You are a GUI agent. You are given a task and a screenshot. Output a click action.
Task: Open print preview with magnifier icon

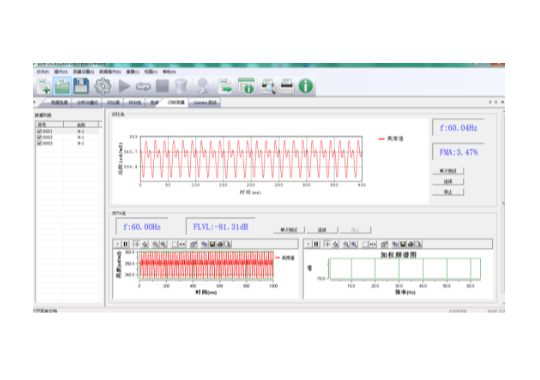[268, 86]
